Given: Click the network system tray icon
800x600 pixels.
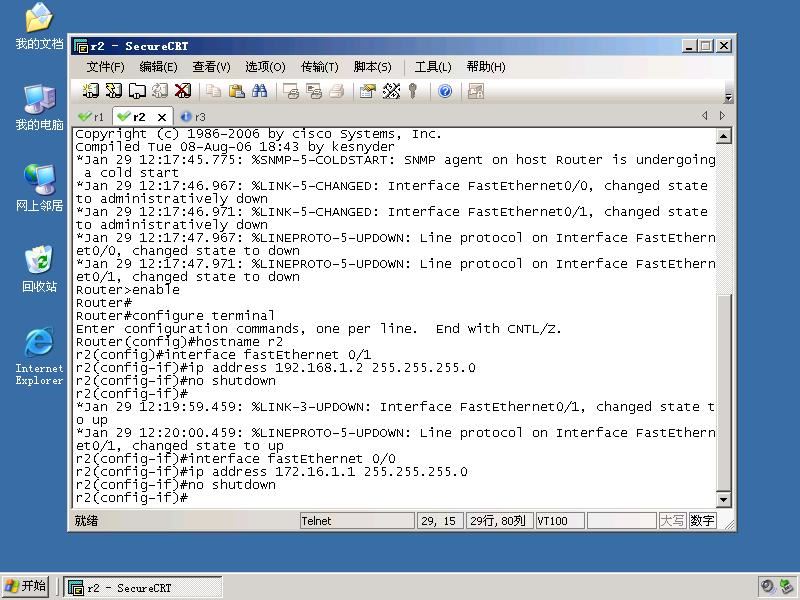Looking at the screenshot, I should (786, 587).
